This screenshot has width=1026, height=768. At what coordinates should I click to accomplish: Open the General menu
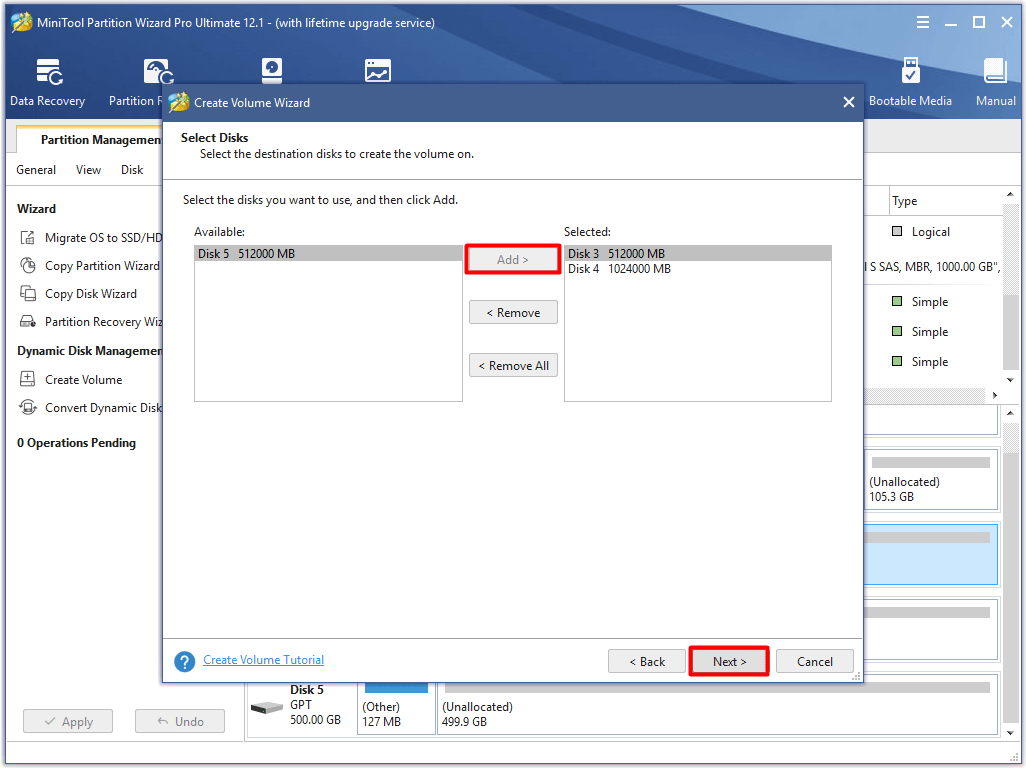(36, 170)
